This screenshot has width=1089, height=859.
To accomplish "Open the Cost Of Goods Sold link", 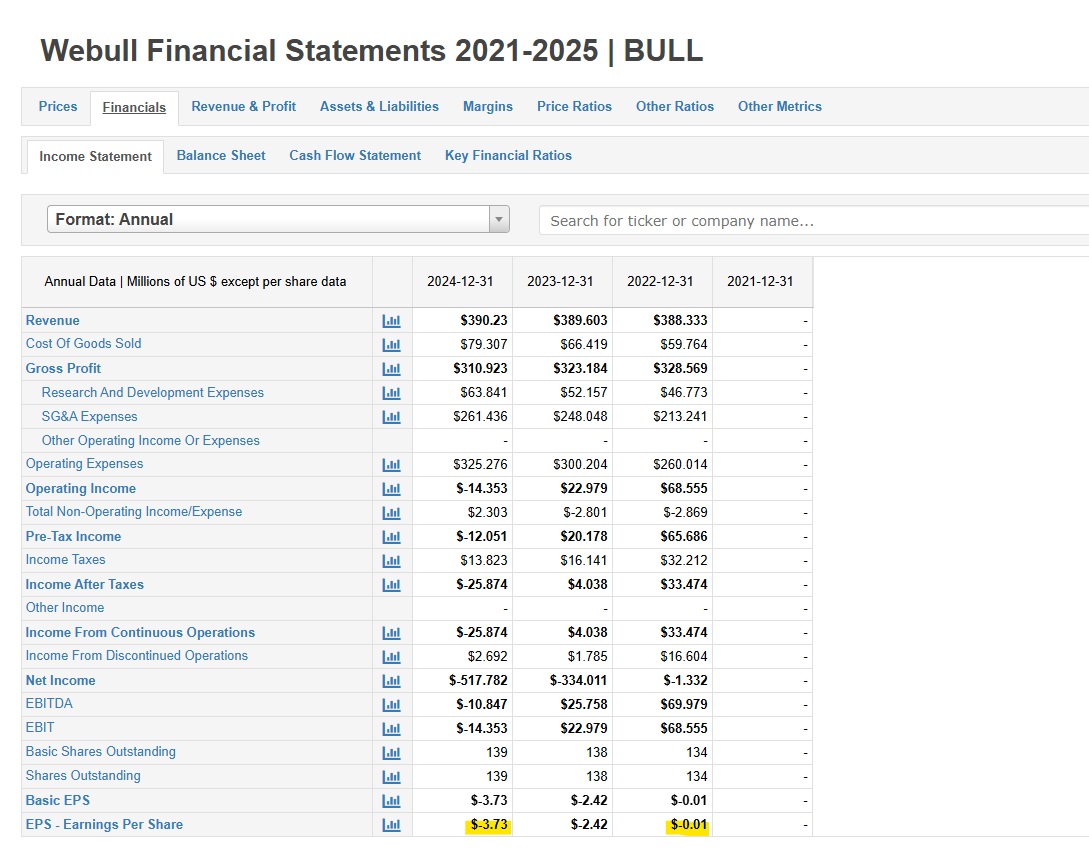I will (x=83, y=343).
